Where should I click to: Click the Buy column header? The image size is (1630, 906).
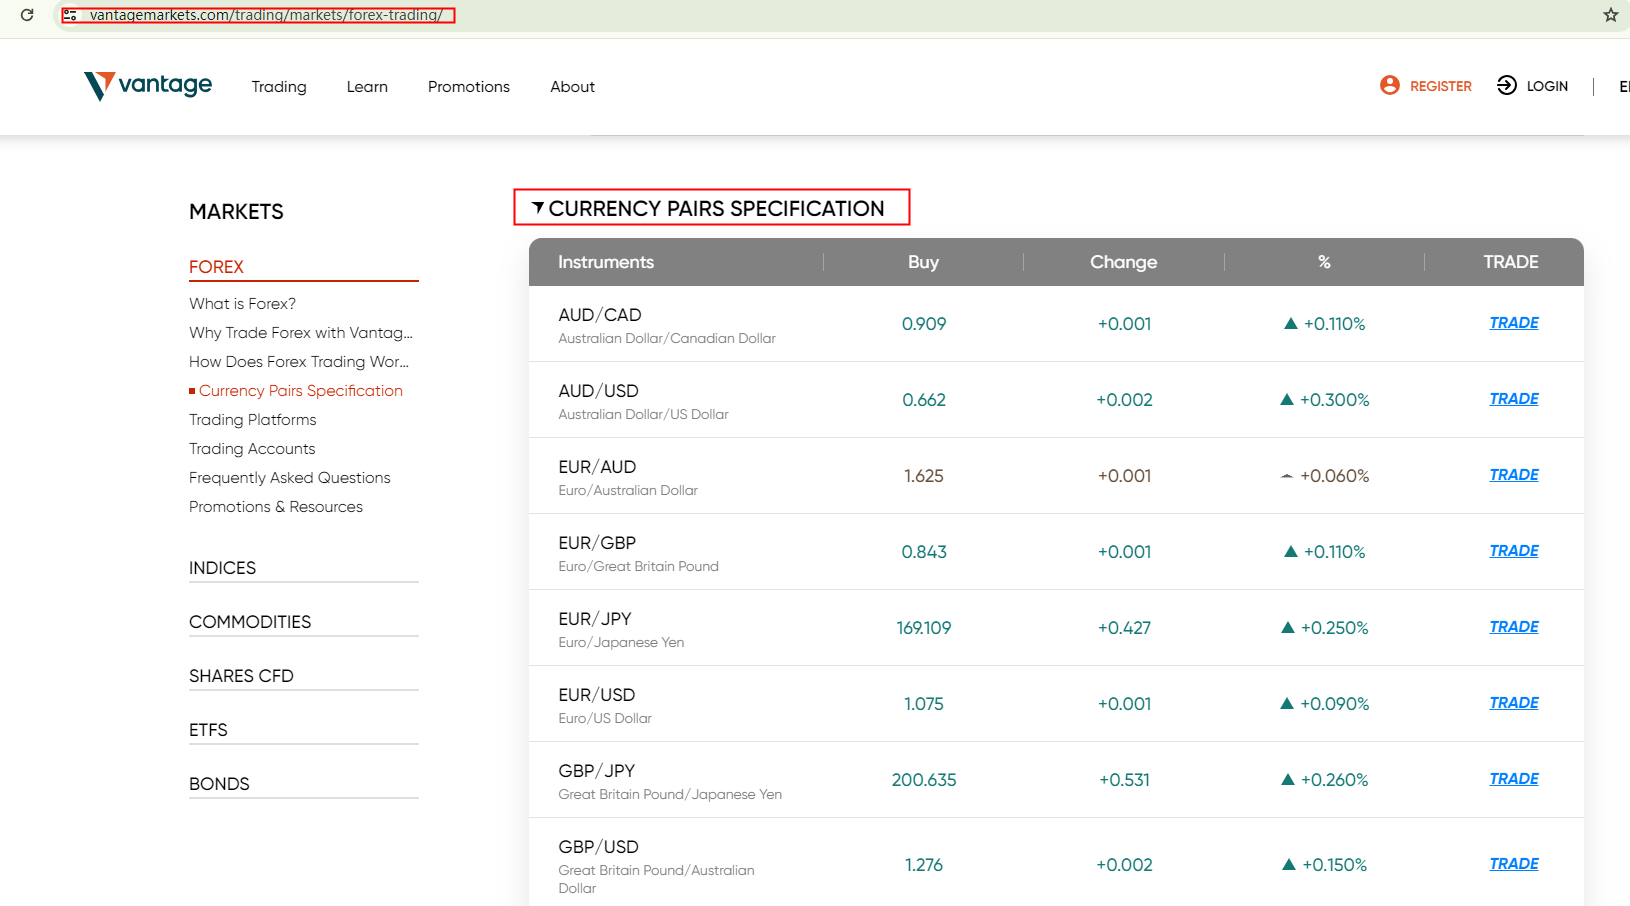pyautogui.click(x=923, y=262)
